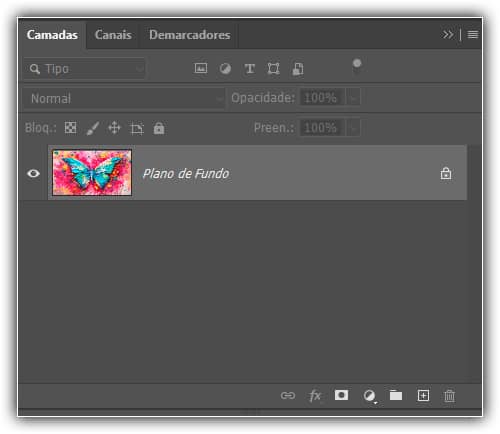Toggle lock all padlock icon
Viewport: 500px width, 434px height.
point(159,128)
